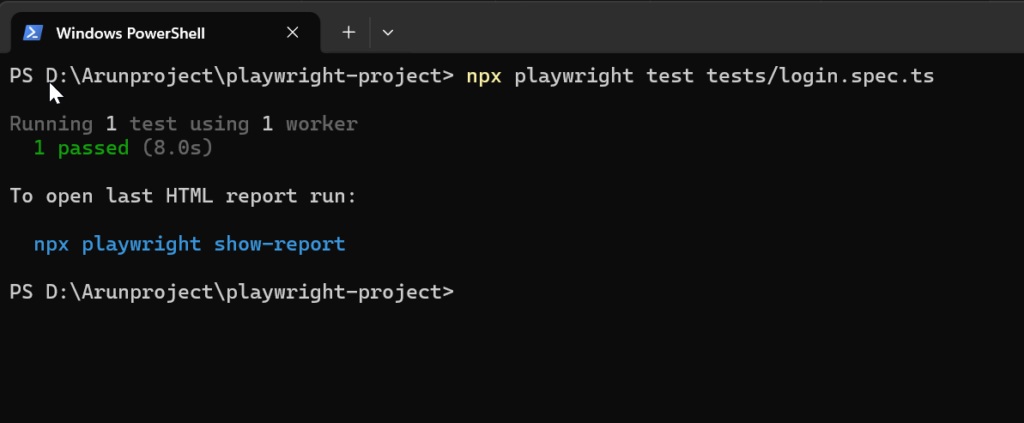
Task: Click the blue "npx playwright show-report" command
Action: click(189, 244)
